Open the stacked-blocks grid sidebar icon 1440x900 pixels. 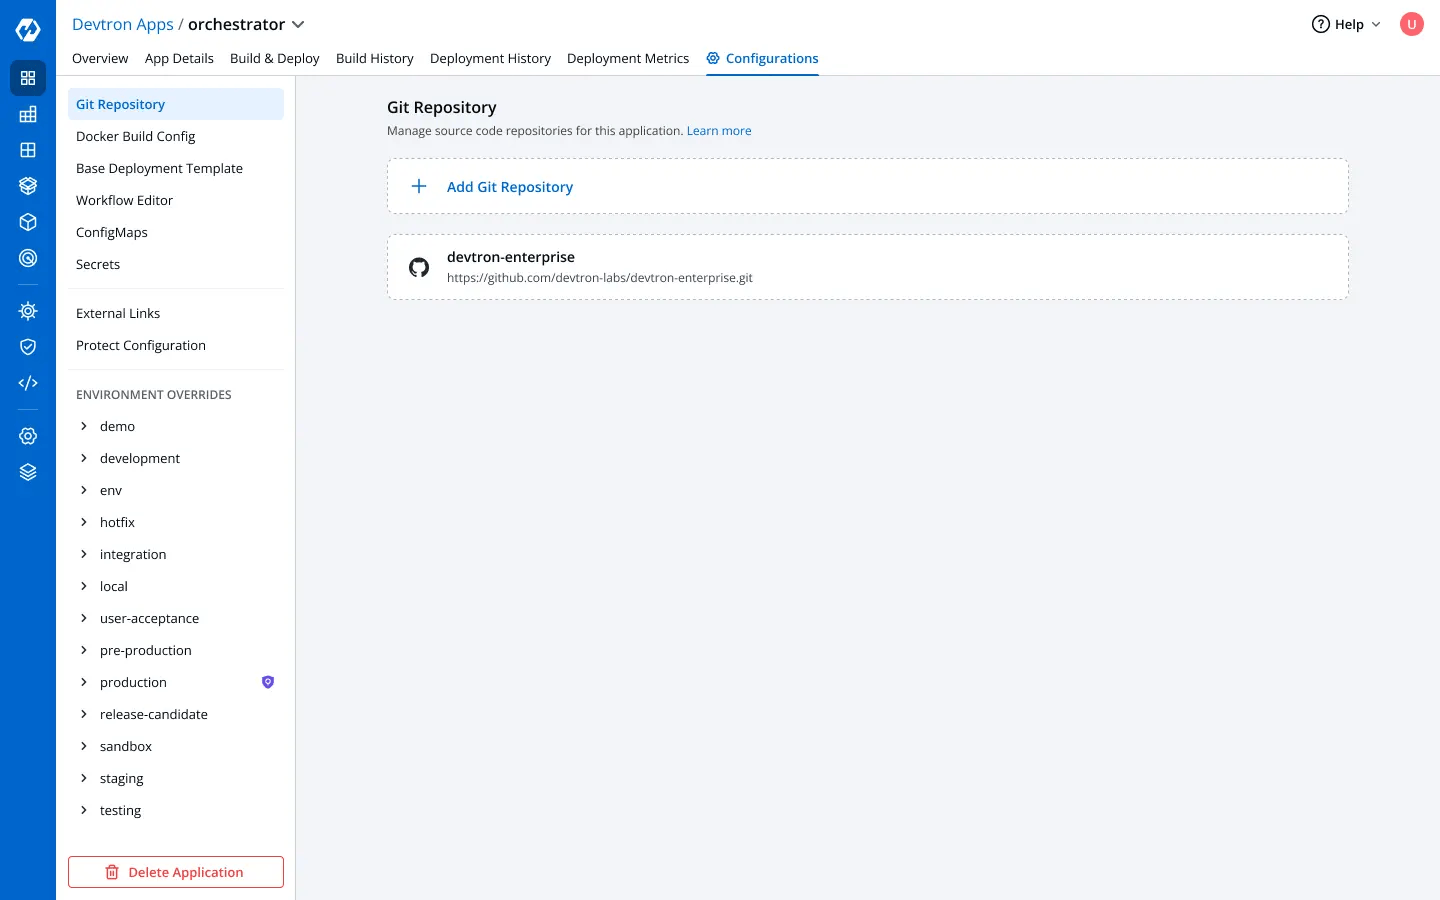point(28,114)
